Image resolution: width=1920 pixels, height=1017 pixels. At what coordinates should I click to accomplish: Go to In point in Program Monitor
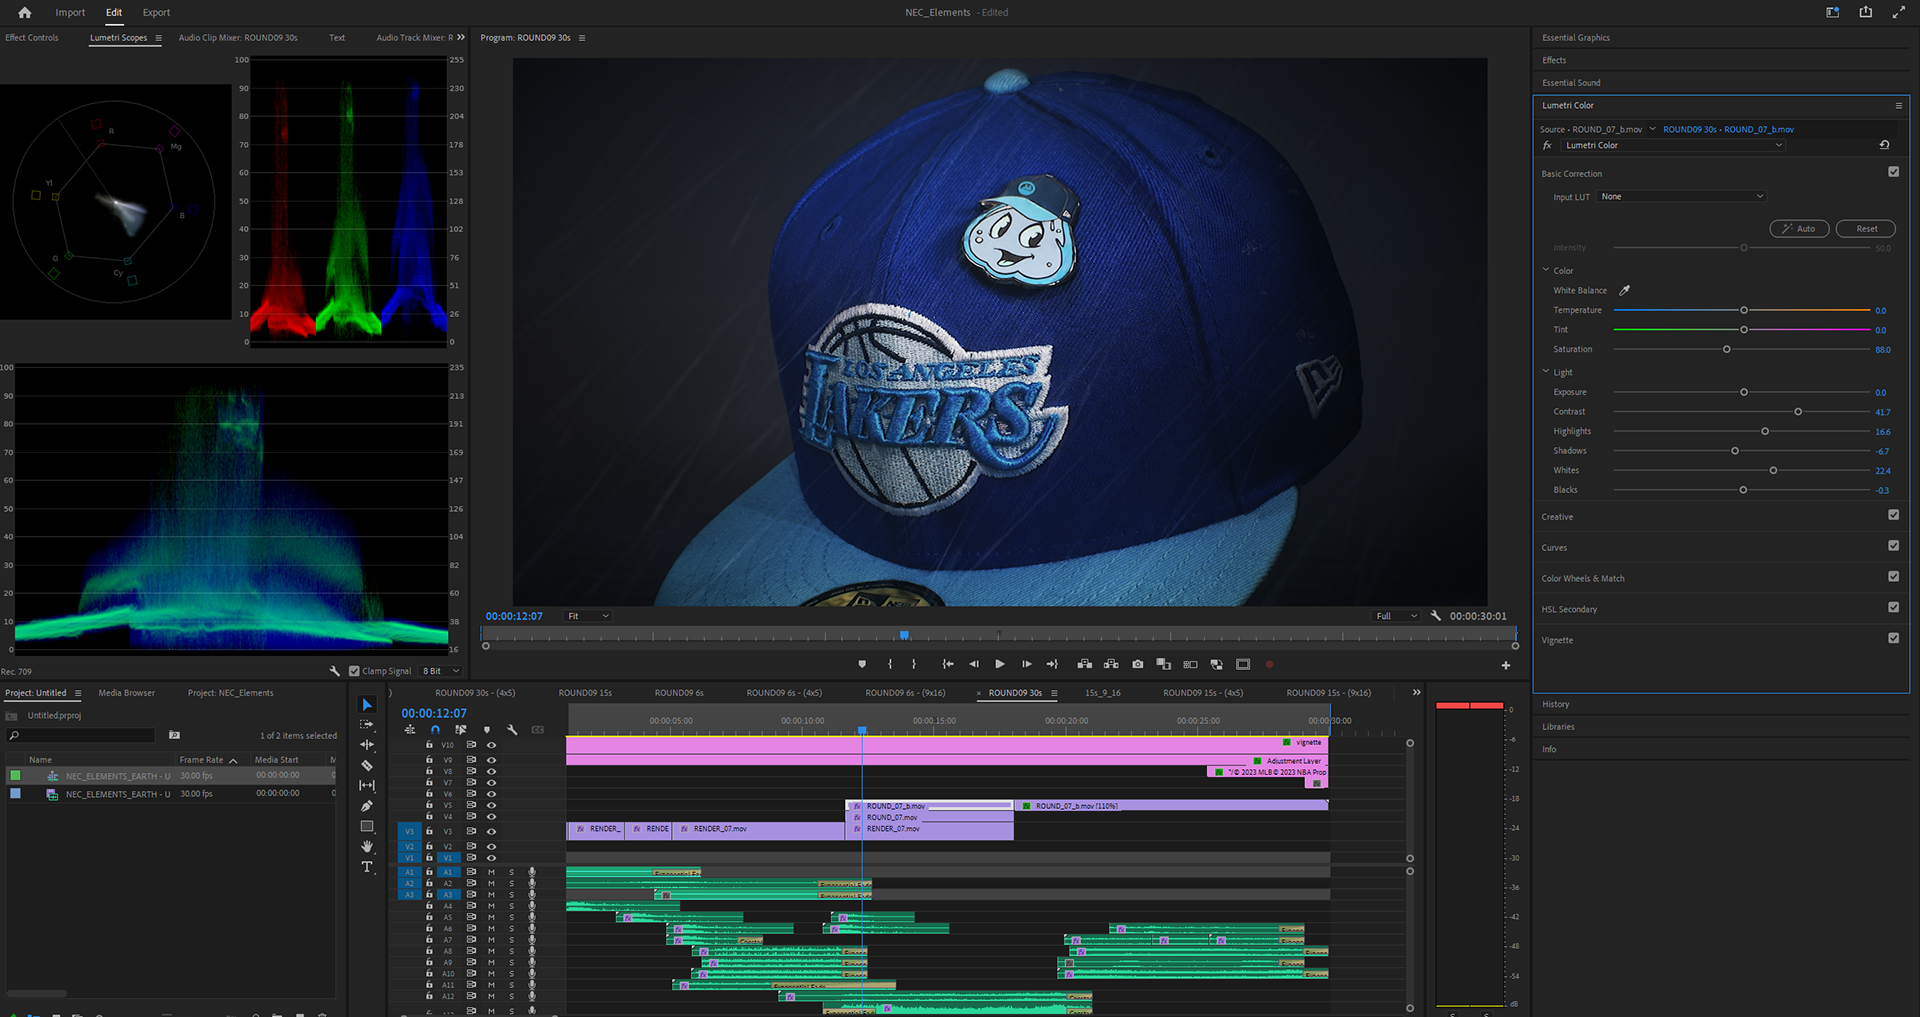(948, 664)
